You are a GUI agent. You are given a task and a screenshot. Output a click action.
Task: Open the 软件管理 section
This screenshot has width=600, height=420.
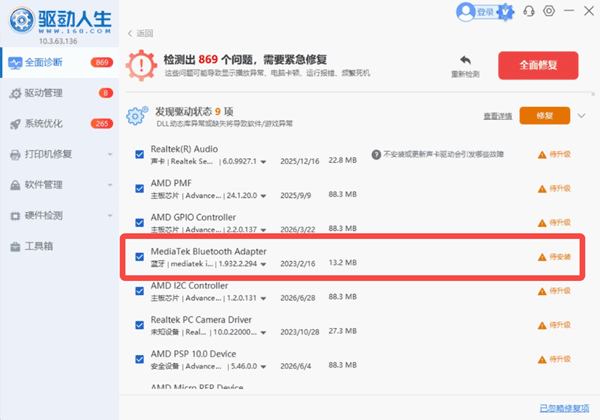click(60, 185)
